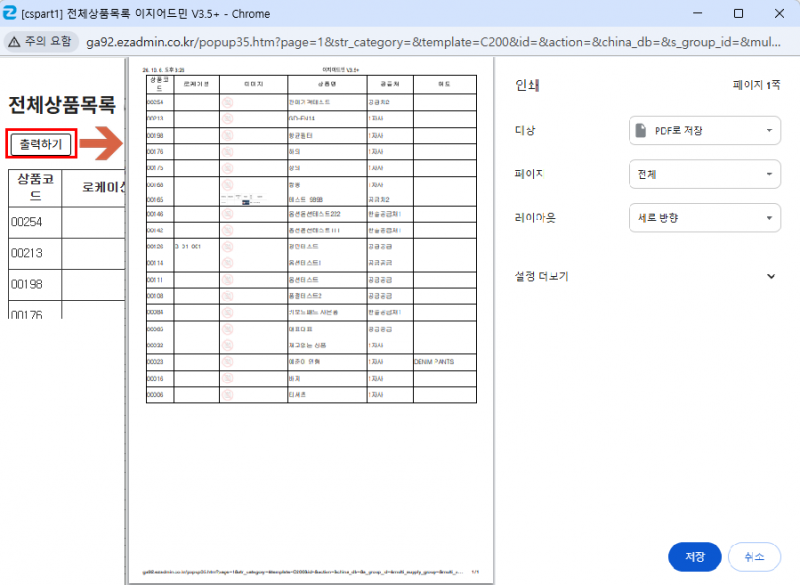Expand 설정 더보기 more settings

pyautogui.click(x=645, y=276)
